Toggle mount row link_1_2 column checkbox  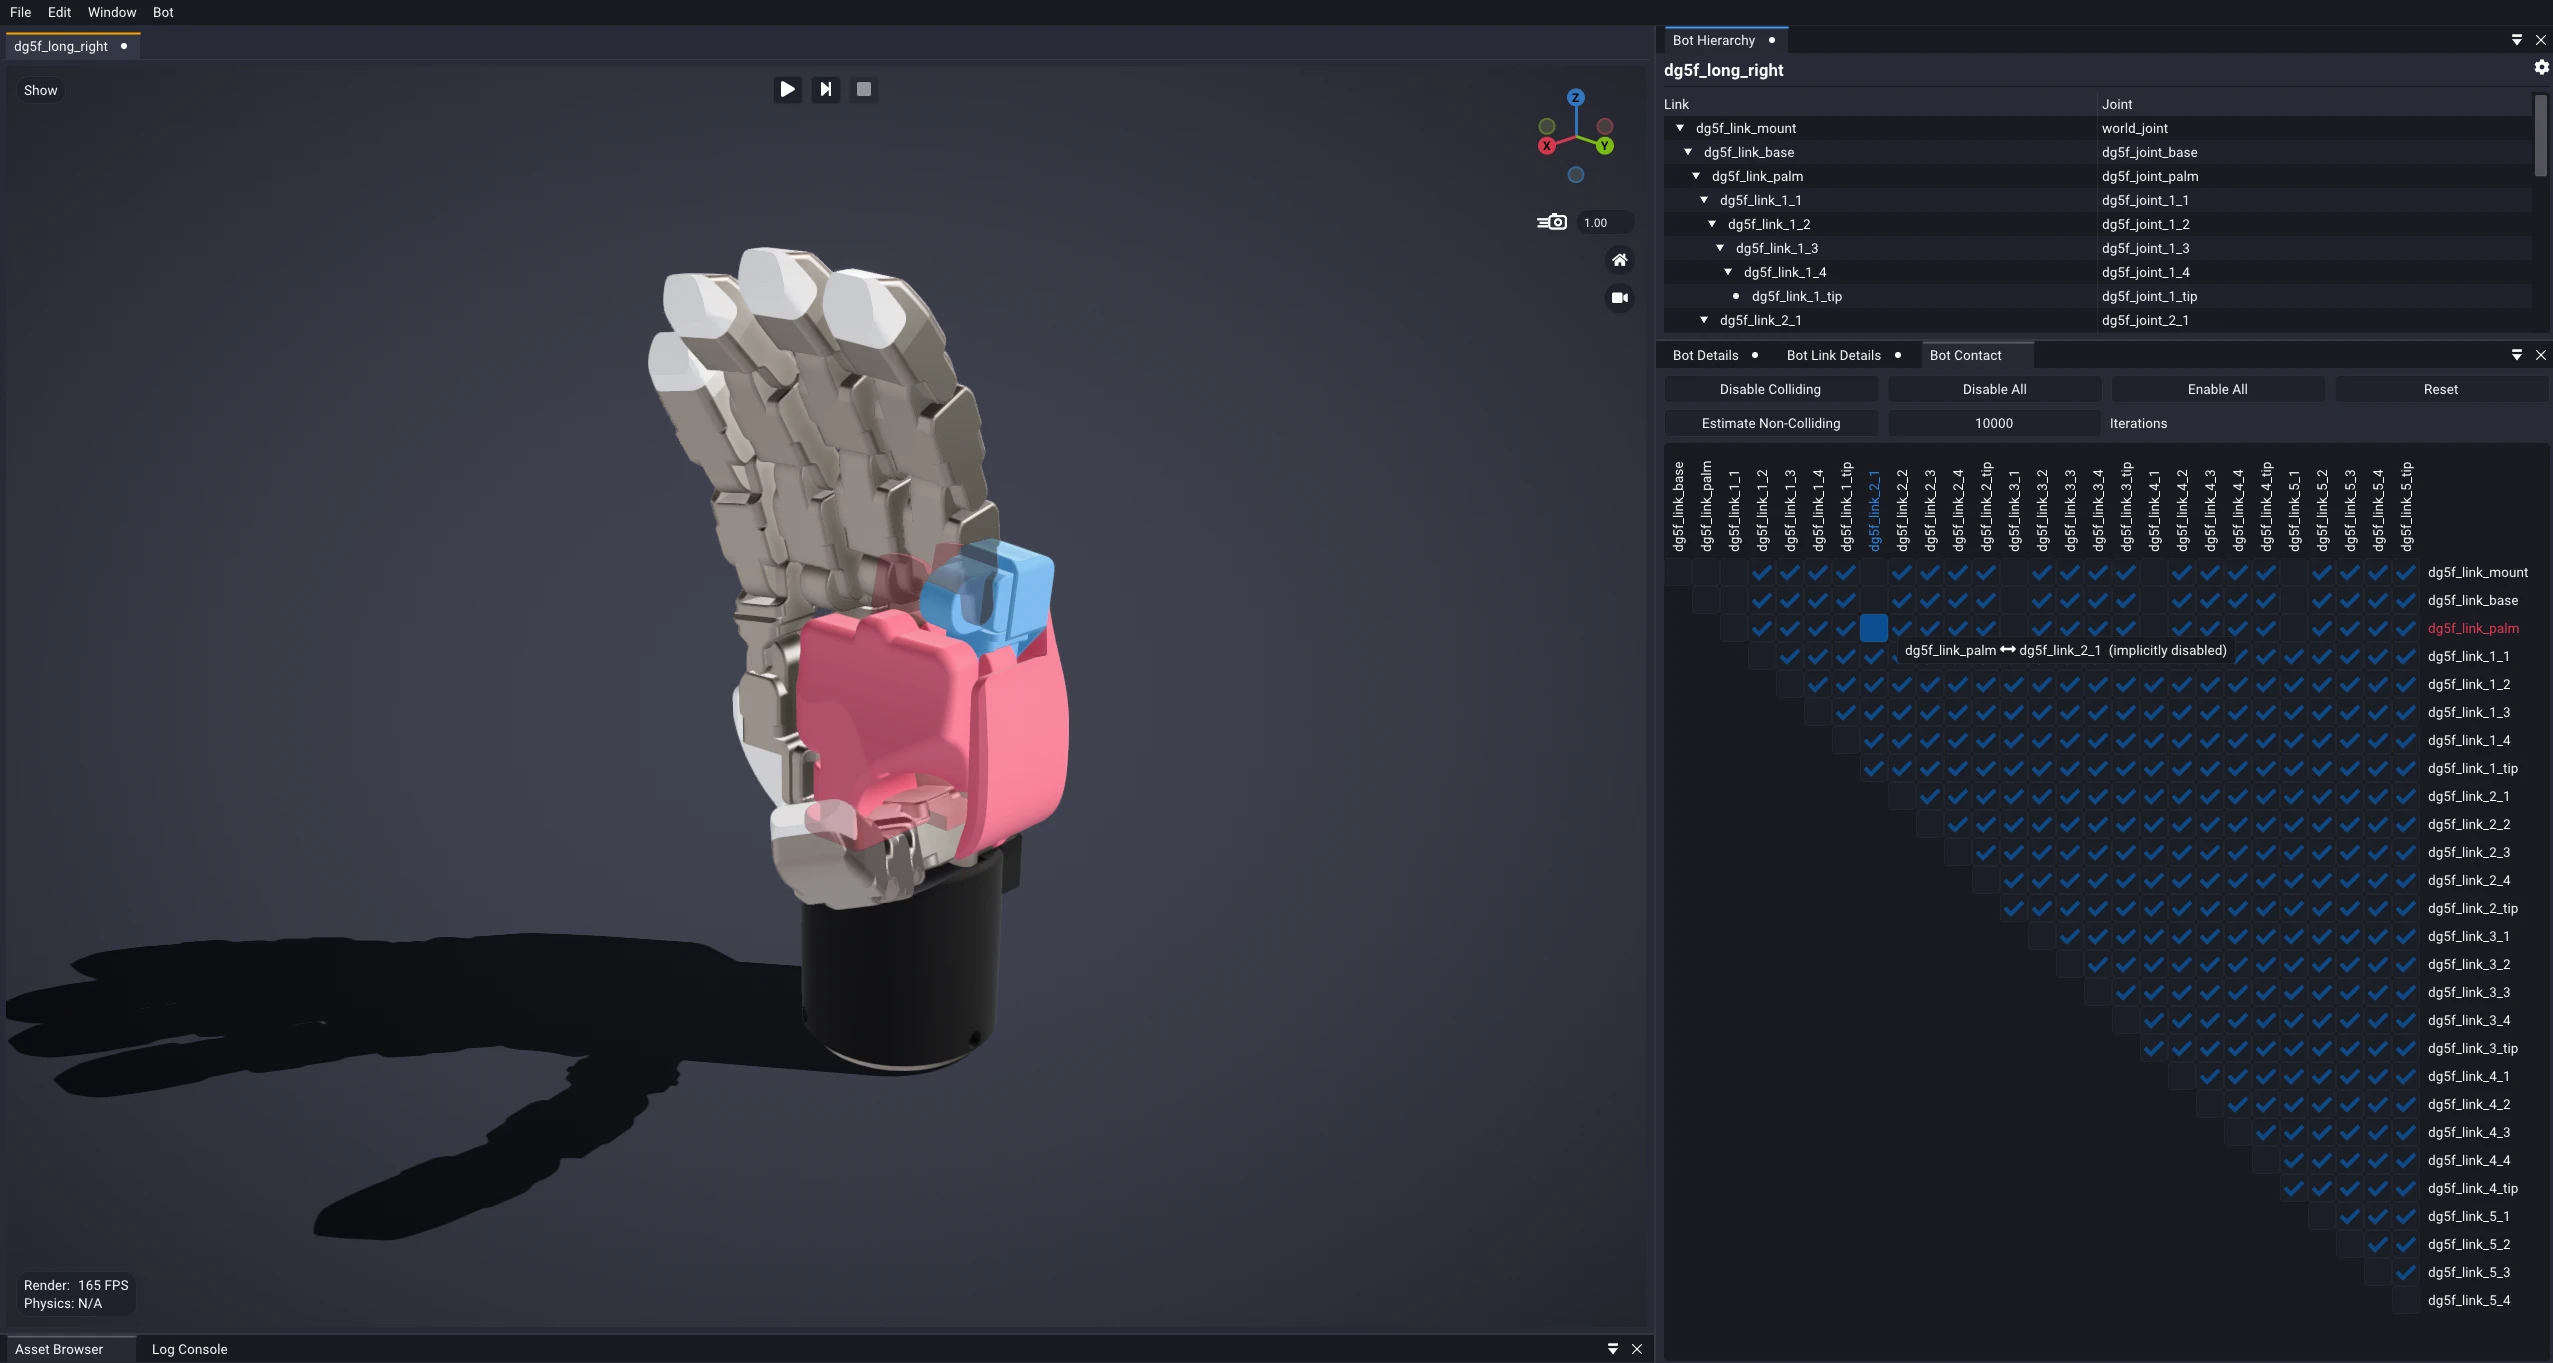coord(1761,572)
